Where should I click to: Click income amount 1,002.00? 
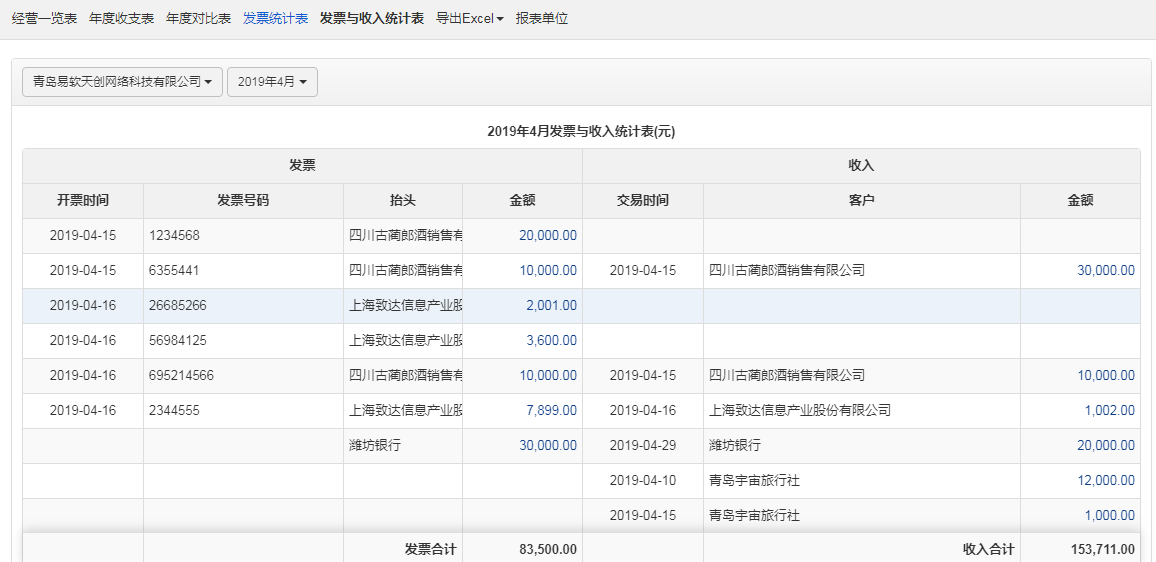1110,411
